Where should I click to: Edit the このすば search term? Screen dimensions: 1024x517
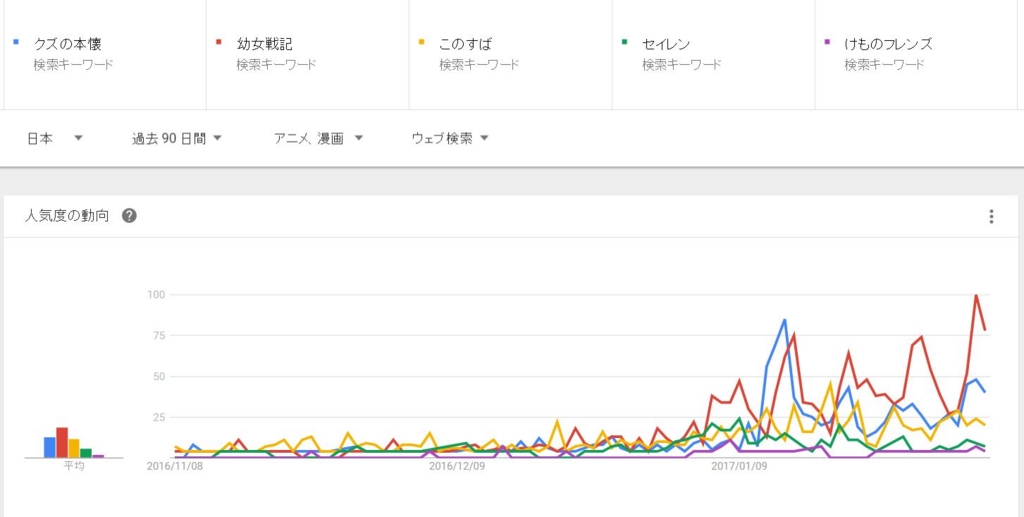[x=511, y=54]
